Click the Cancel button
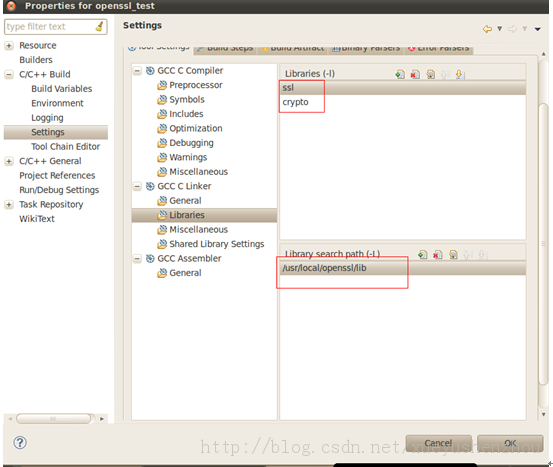The width and height of the screenshot is (553, 467). point(438,443)
